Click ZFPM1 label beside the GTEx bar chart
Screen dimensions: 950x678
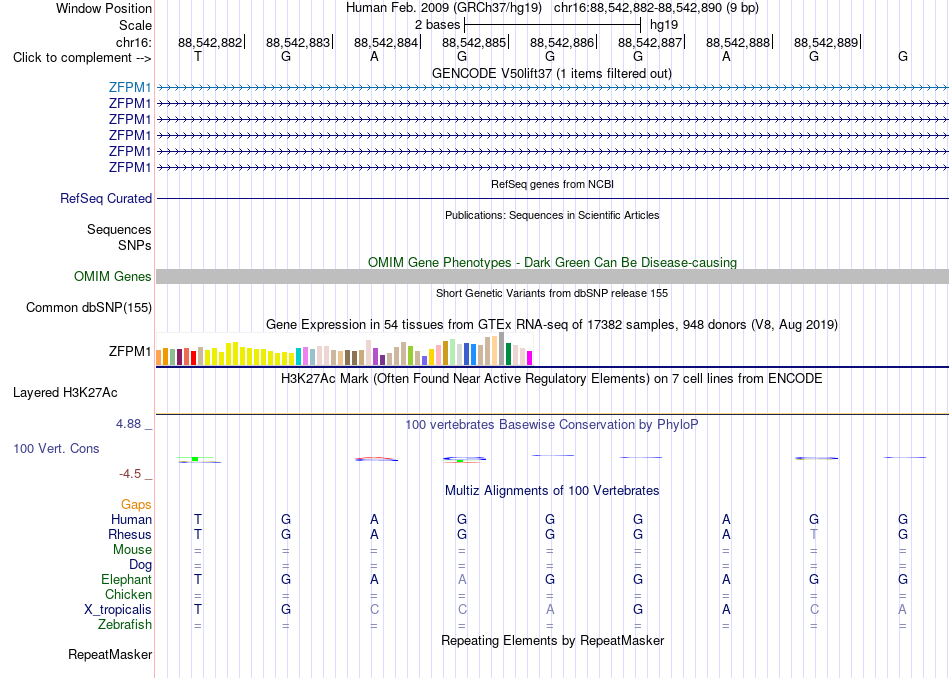[x=130, y=351]
